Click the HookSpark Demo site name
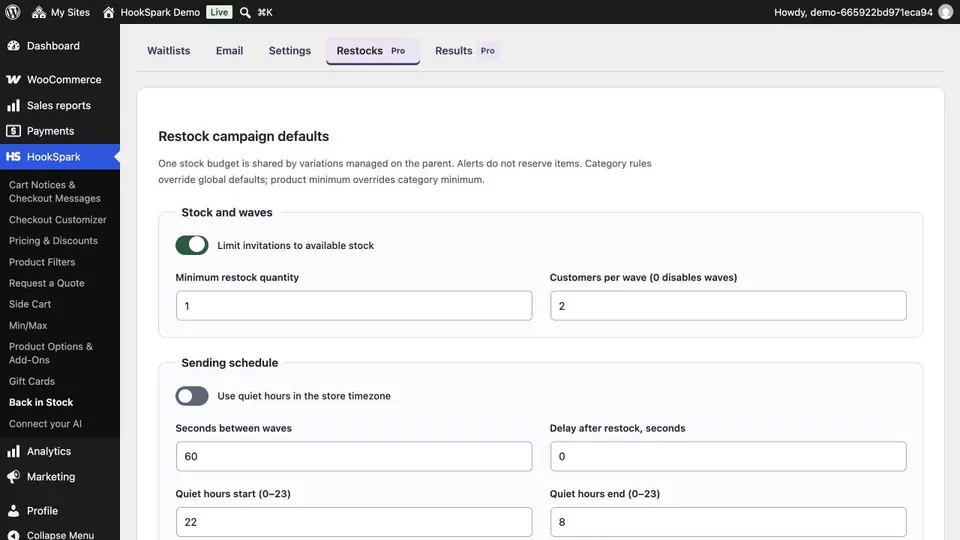This screenshot has width=960, height=540. (160, 12)
